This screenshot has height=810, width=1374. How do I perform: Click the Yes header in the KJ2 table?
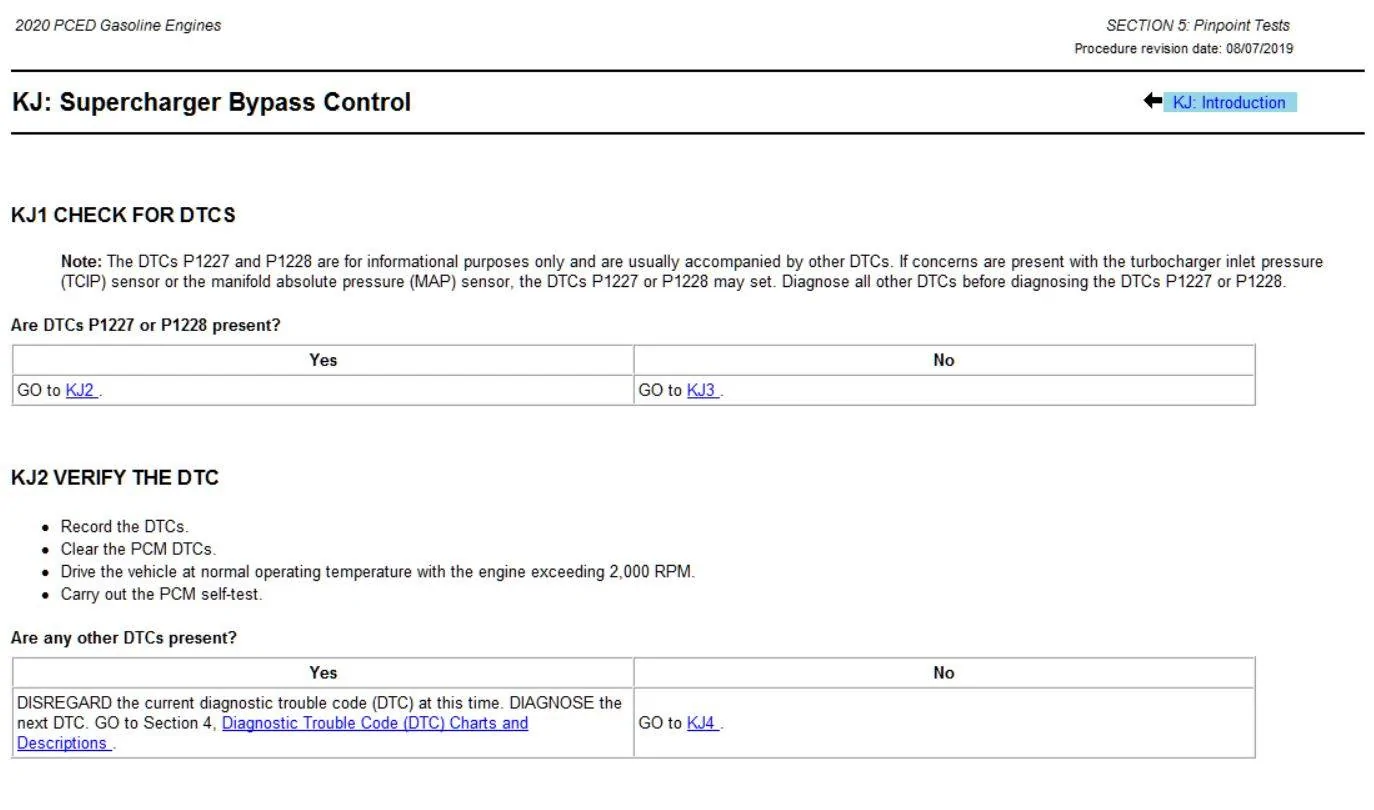(323, 673)
